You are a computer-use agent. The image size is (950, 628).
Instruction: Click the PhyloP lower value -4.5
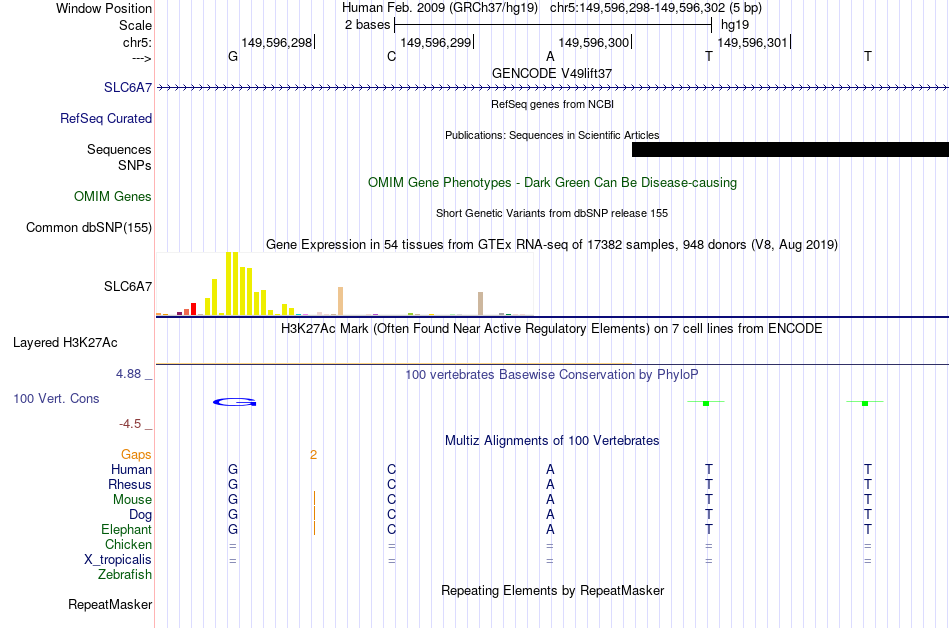[130, 423]
